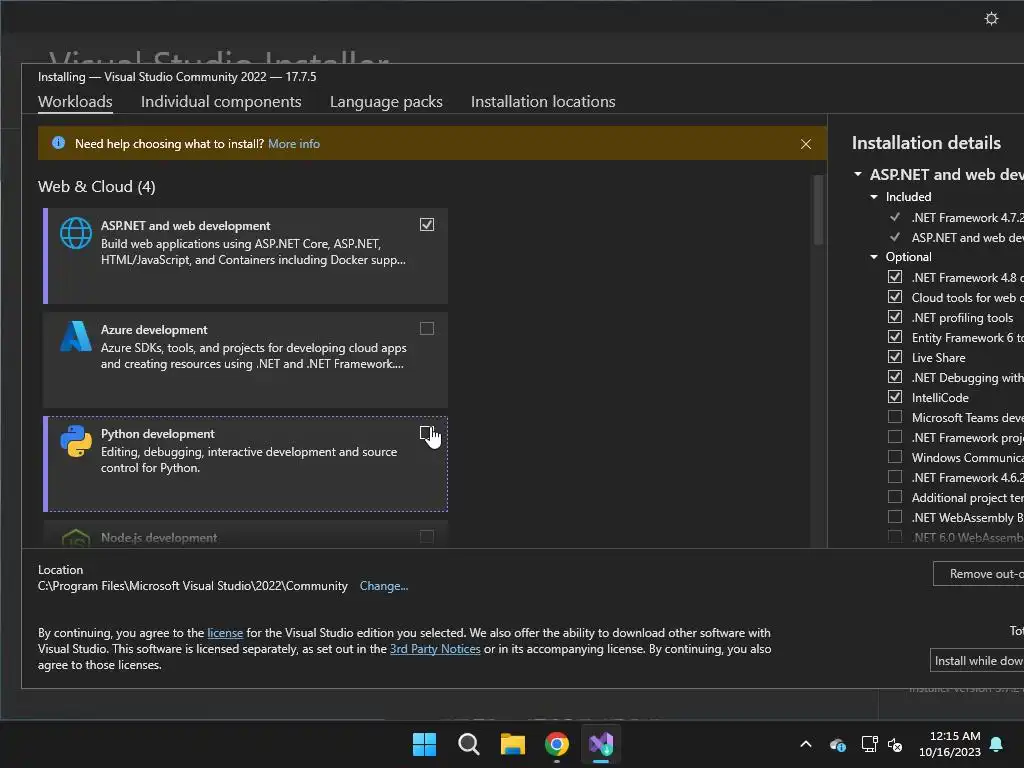The height and width of the screenshot is (768, 1024).
Task: Click the info icon in help banner
Action: [58, 143]
